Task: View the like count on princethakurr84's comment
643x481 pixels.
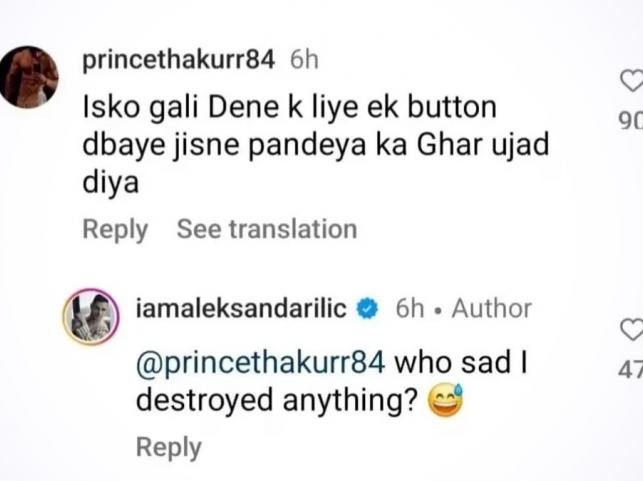Action: 631,123
